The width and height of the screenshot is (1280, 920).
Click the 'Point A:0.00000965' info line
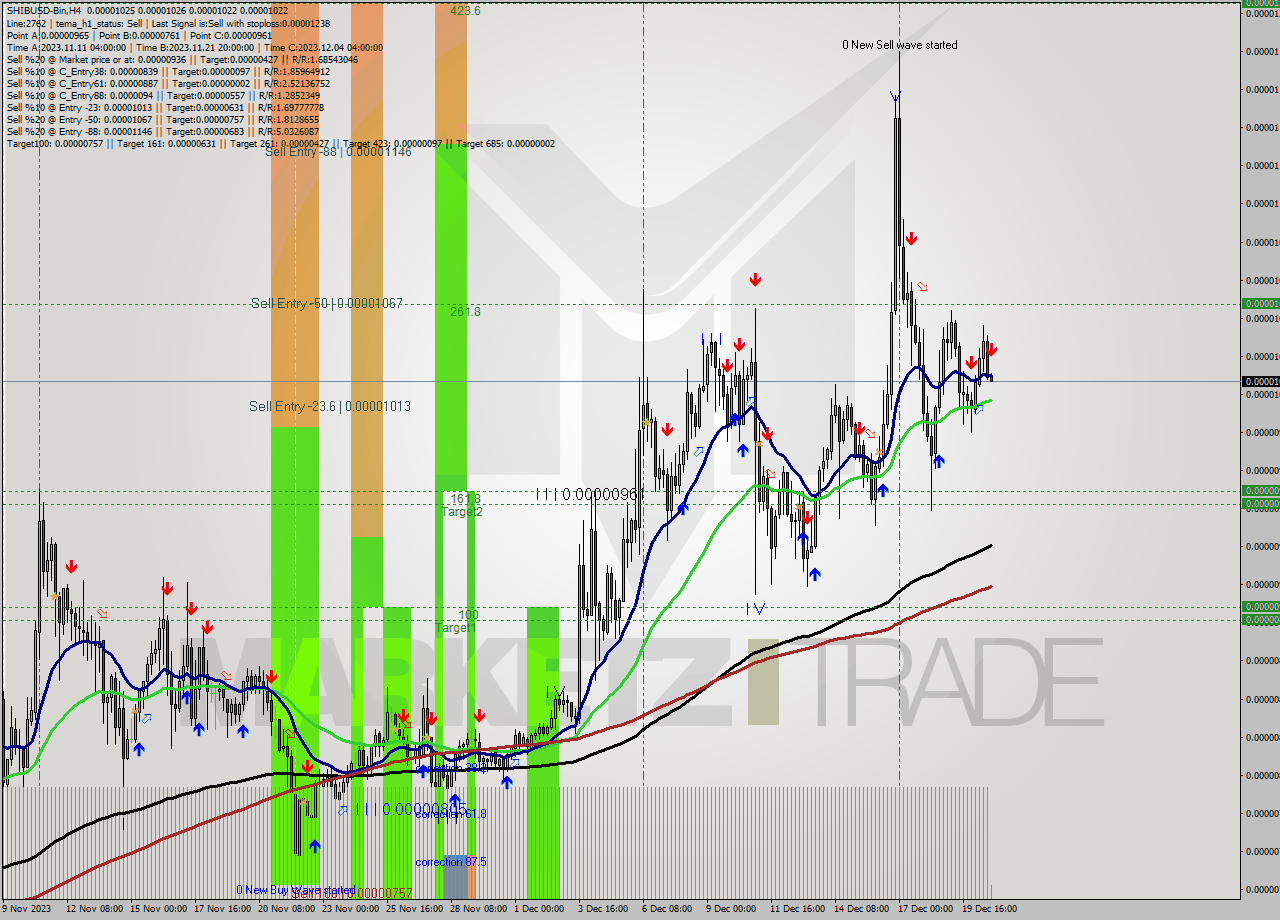(139, 35)
